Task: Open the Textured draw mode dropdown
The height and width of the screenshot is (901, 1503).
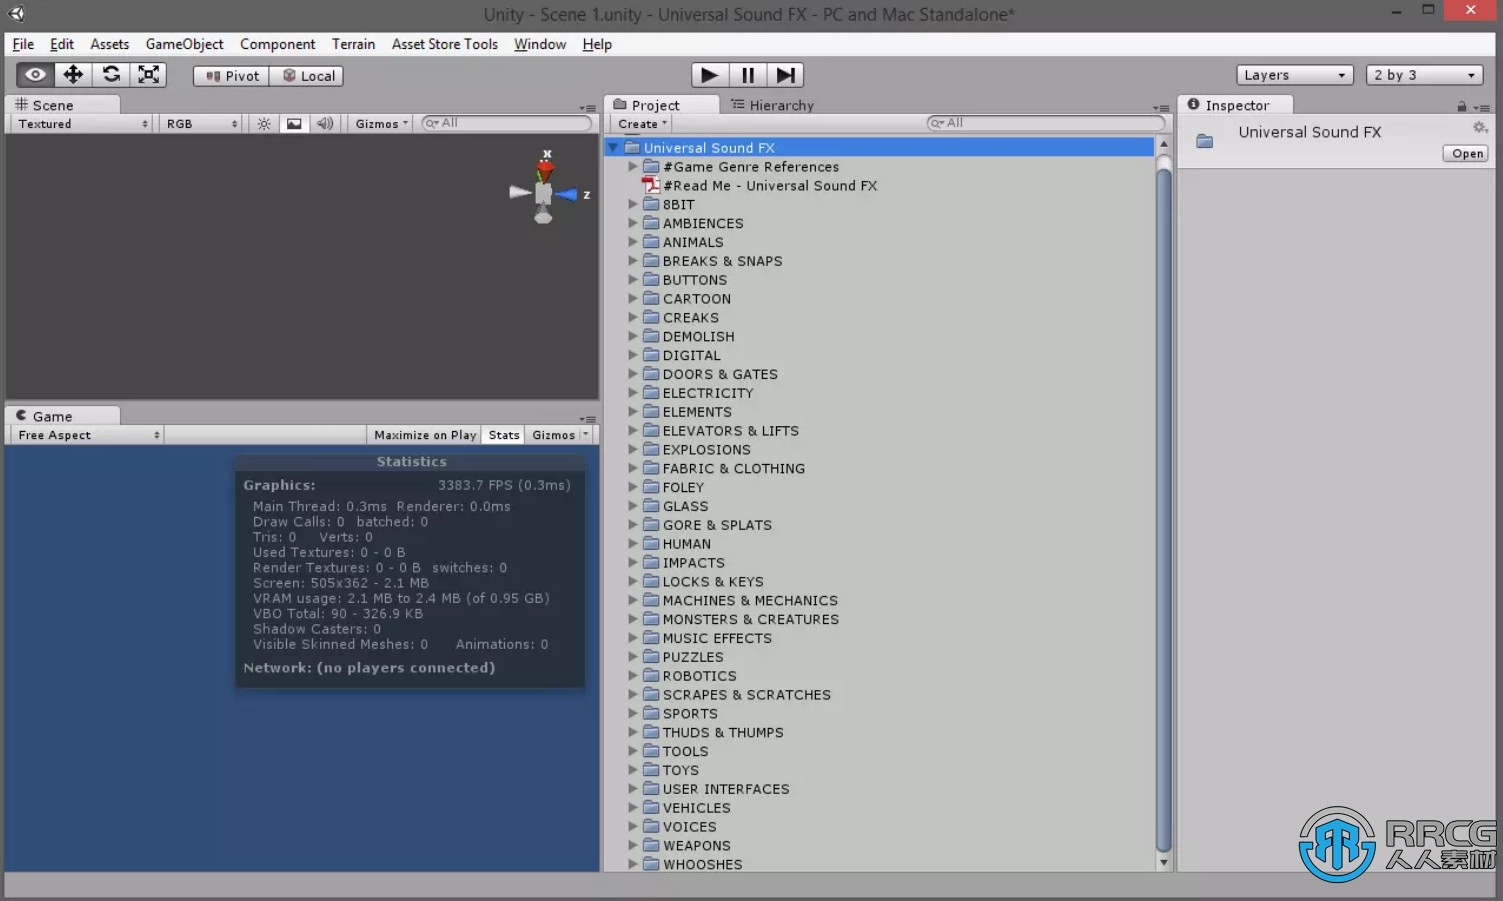Action: (x=82, y=124)
